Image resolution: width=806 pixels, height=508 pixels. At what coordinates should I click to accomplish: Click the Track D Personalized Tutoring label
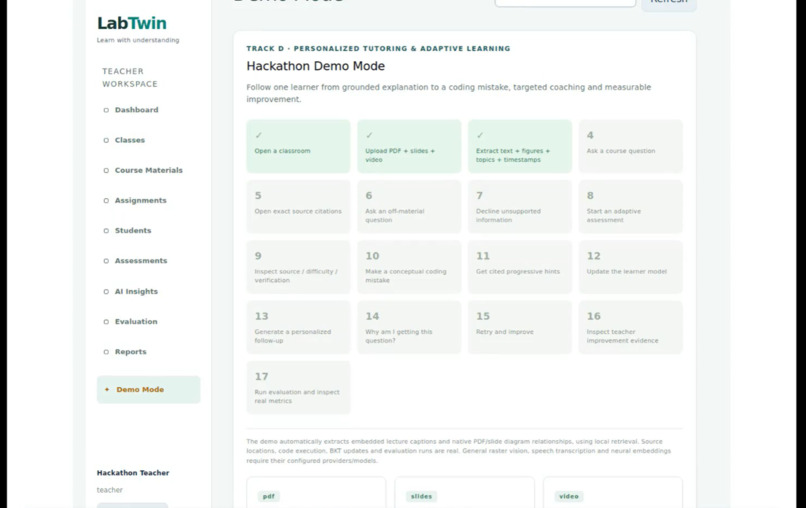tap(378, 49)
